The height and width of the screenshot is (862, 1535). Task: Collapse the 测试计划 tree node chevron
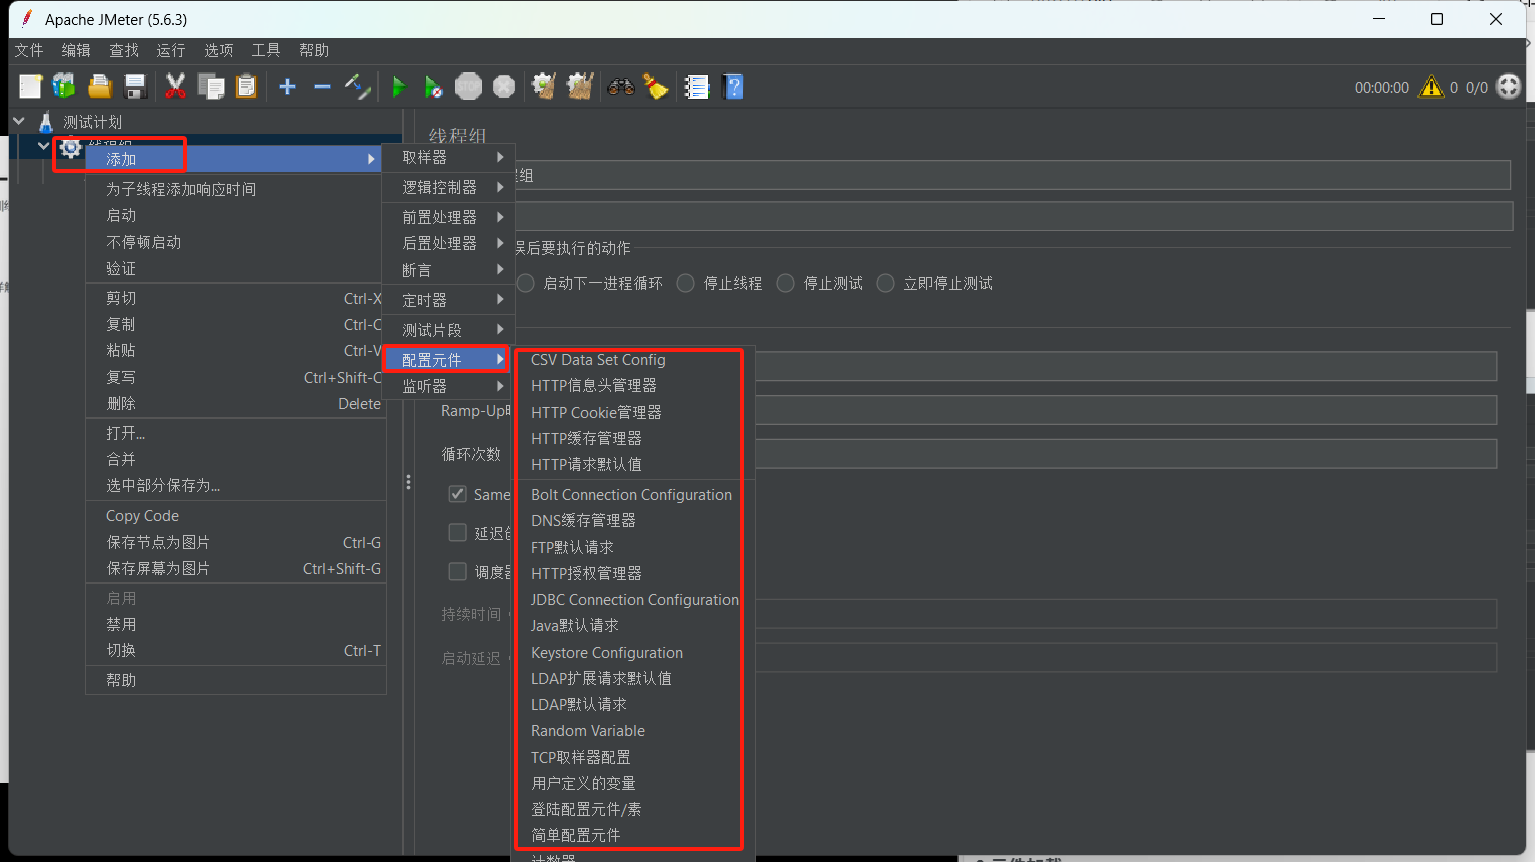[x=19, y=122]
